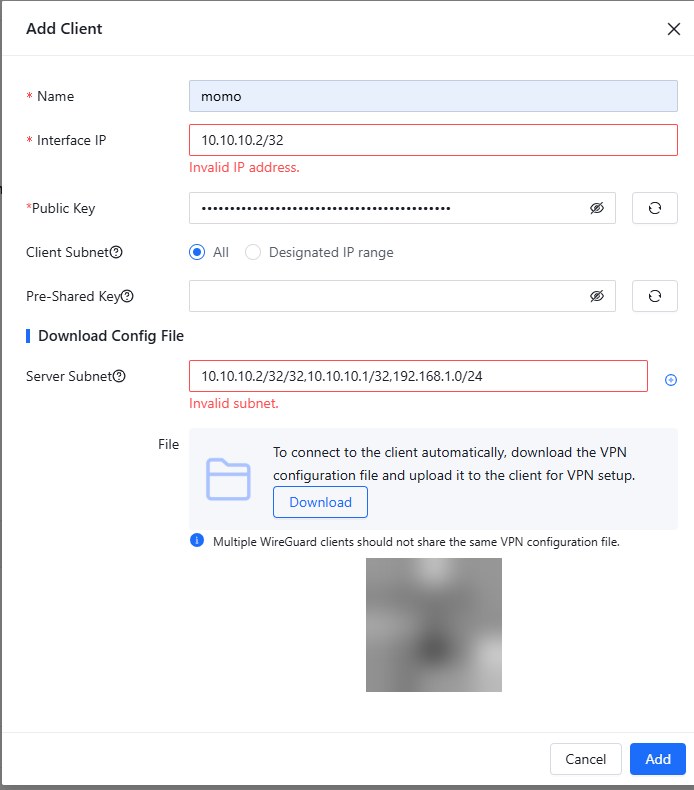
Task: Close the Add Client dialog
Action: pos(673,29)
